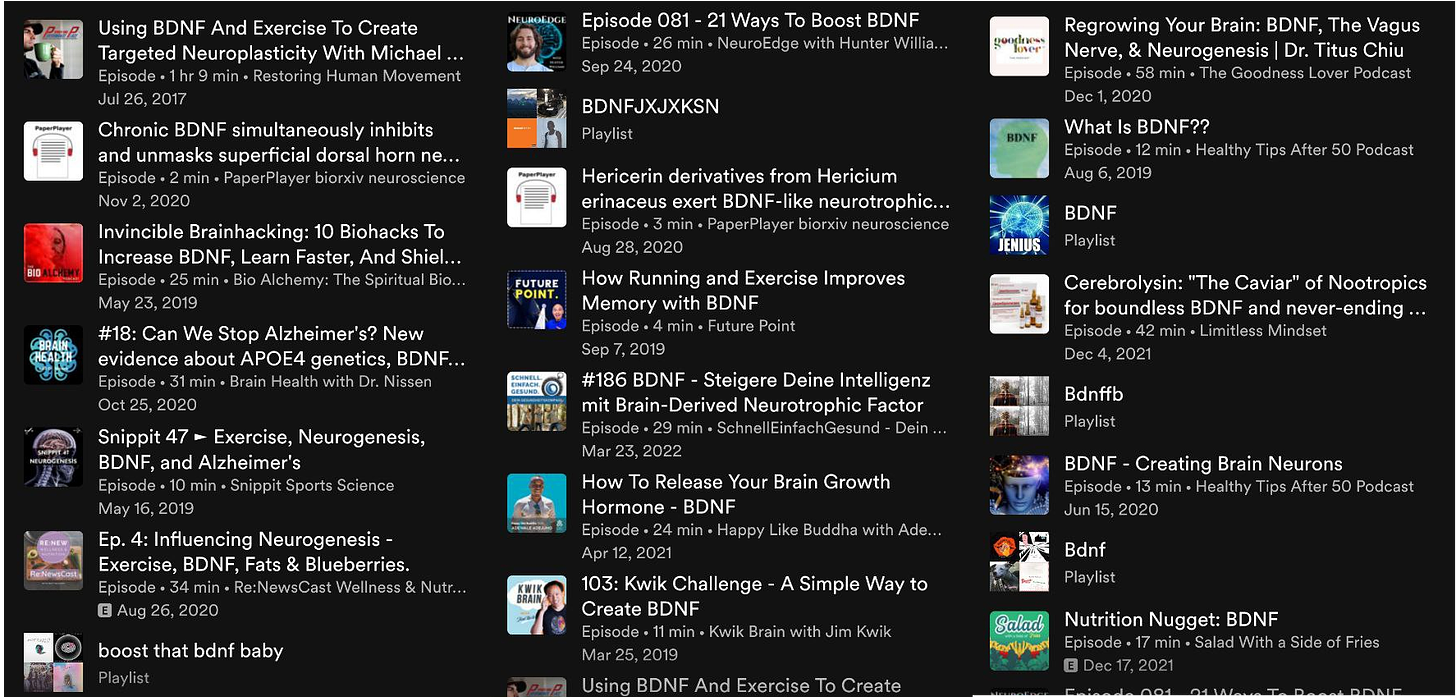Open 'boost that bdnf baby' playlist
1456x697 pixels.
click(190, 651)
